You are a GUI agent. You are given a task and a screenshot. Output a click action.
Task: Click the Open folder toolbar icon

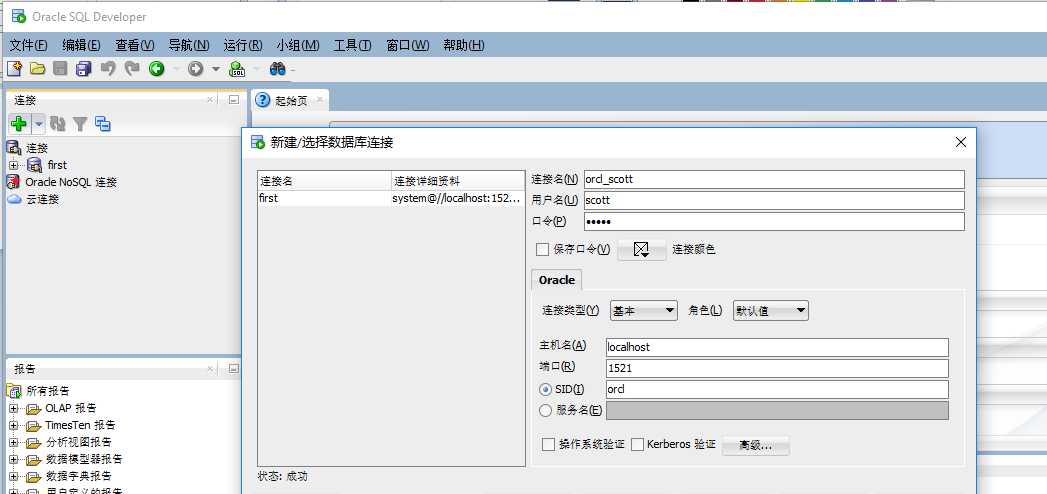tap(37, 68)
